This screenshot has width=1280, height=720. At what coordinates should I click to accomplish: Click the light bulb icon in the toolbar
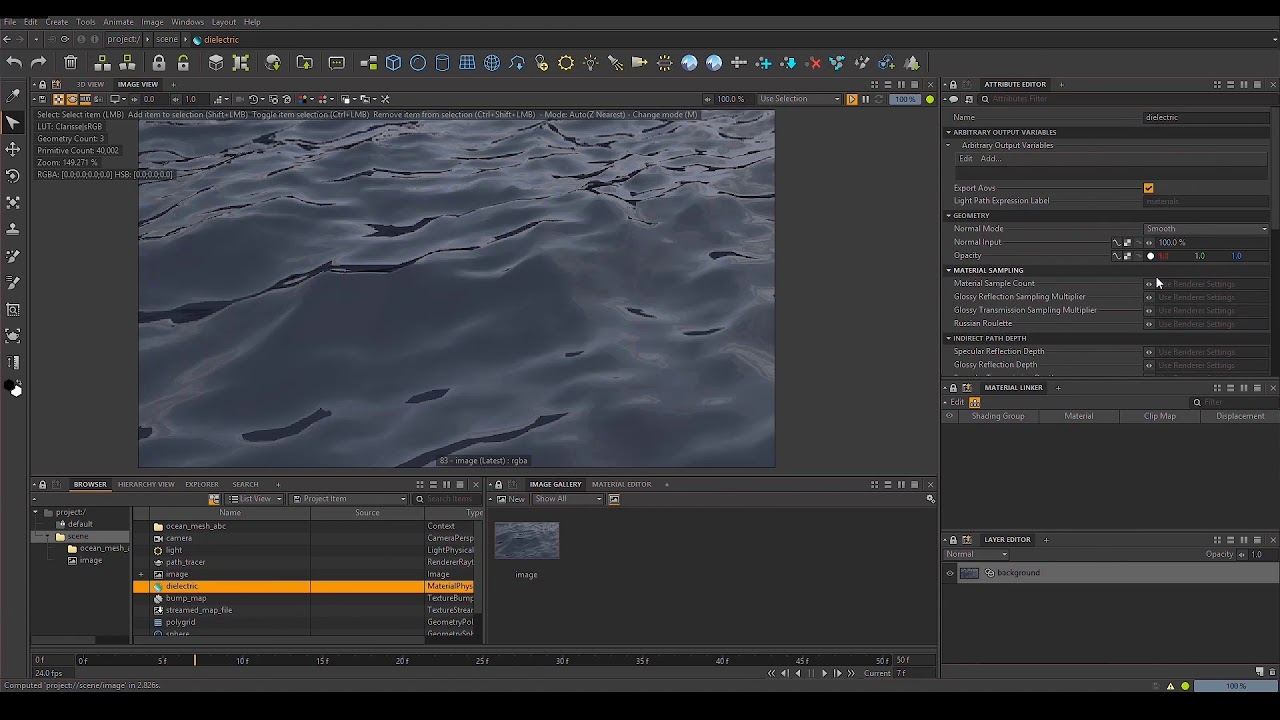pos(591,63)
